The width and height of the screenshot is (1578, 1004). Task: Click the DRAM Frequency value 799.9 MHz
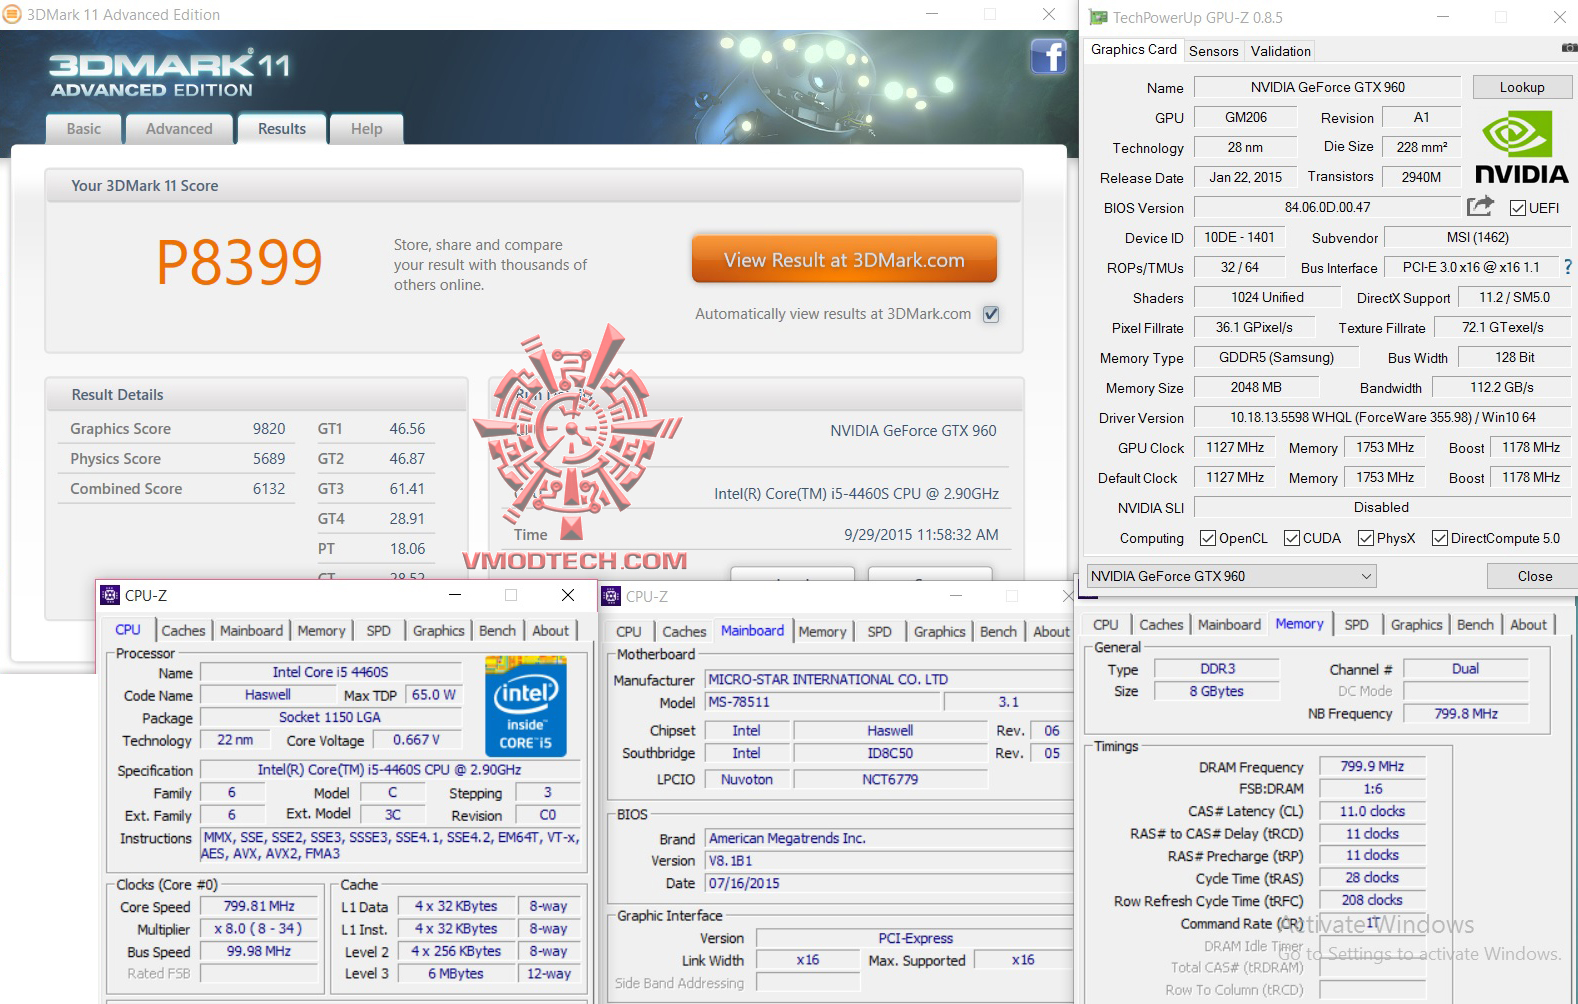1372,767
